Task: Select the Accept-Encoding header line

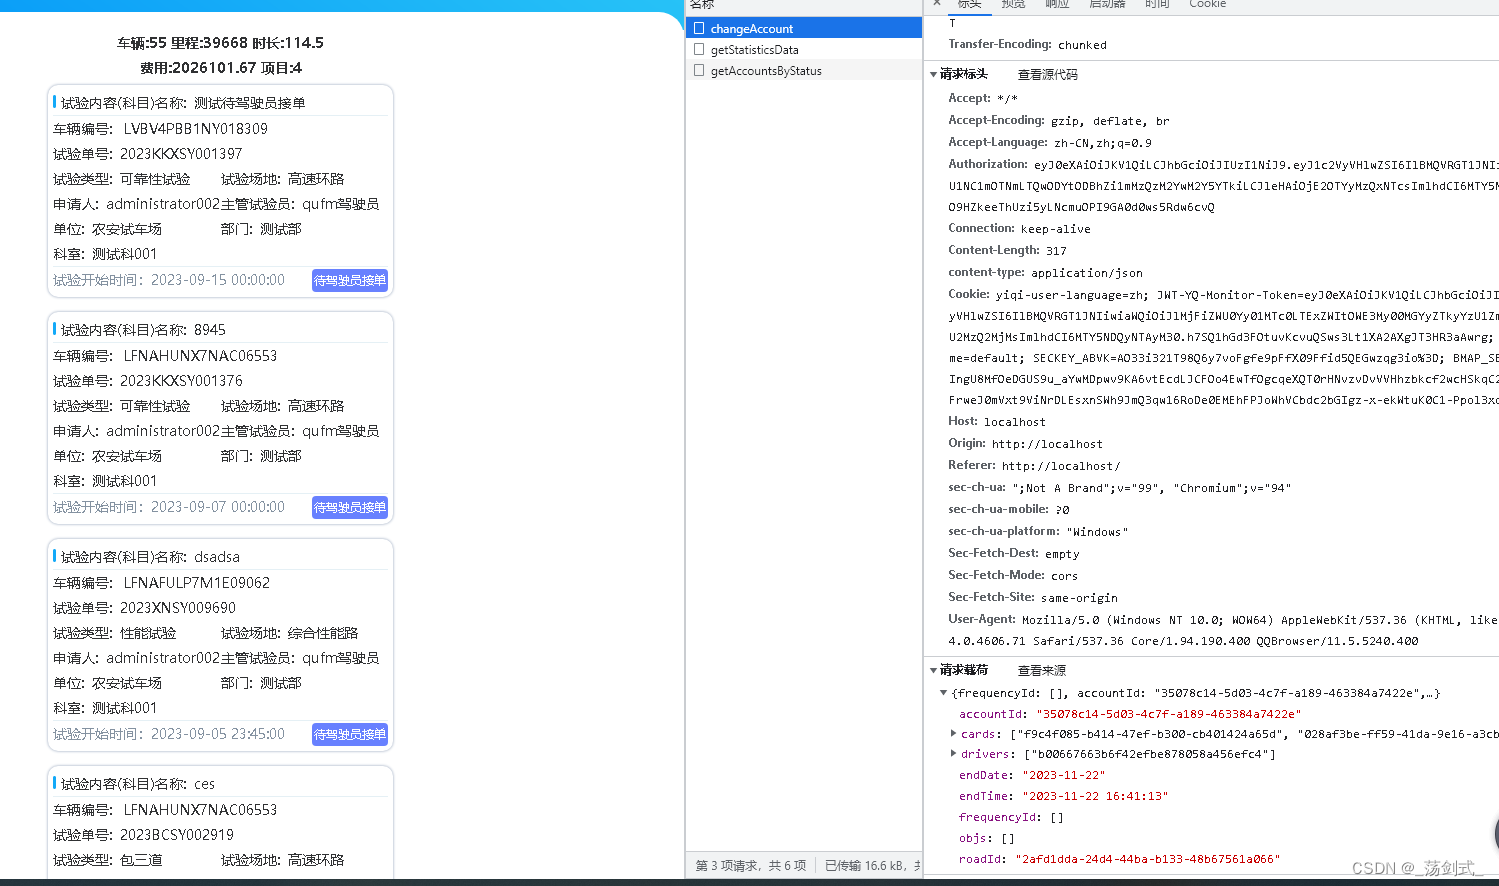Action: coord(1058,120)
